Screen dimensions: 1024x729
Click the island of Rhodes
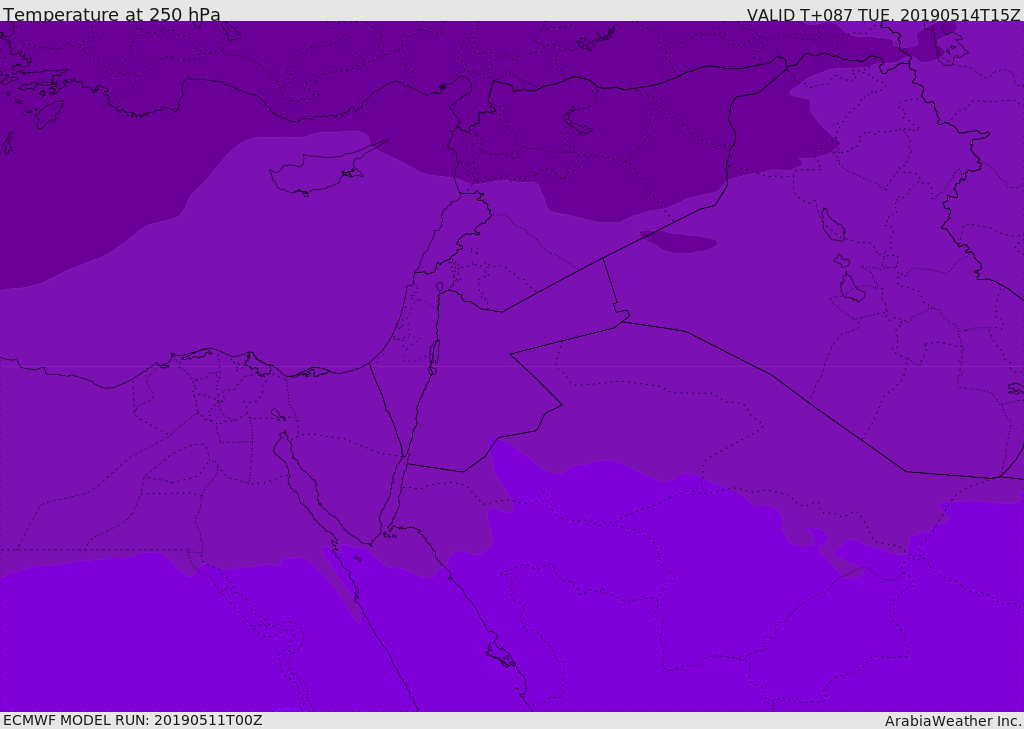[x=48, y=113]
